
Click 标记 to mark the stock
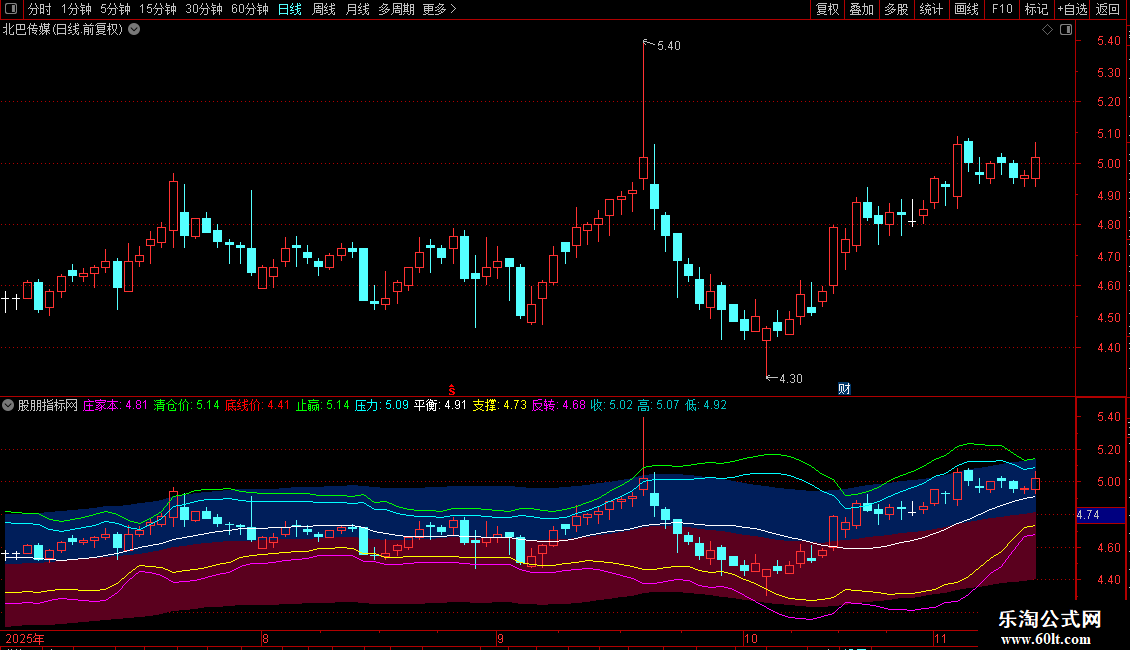[x=1036, y=10]
